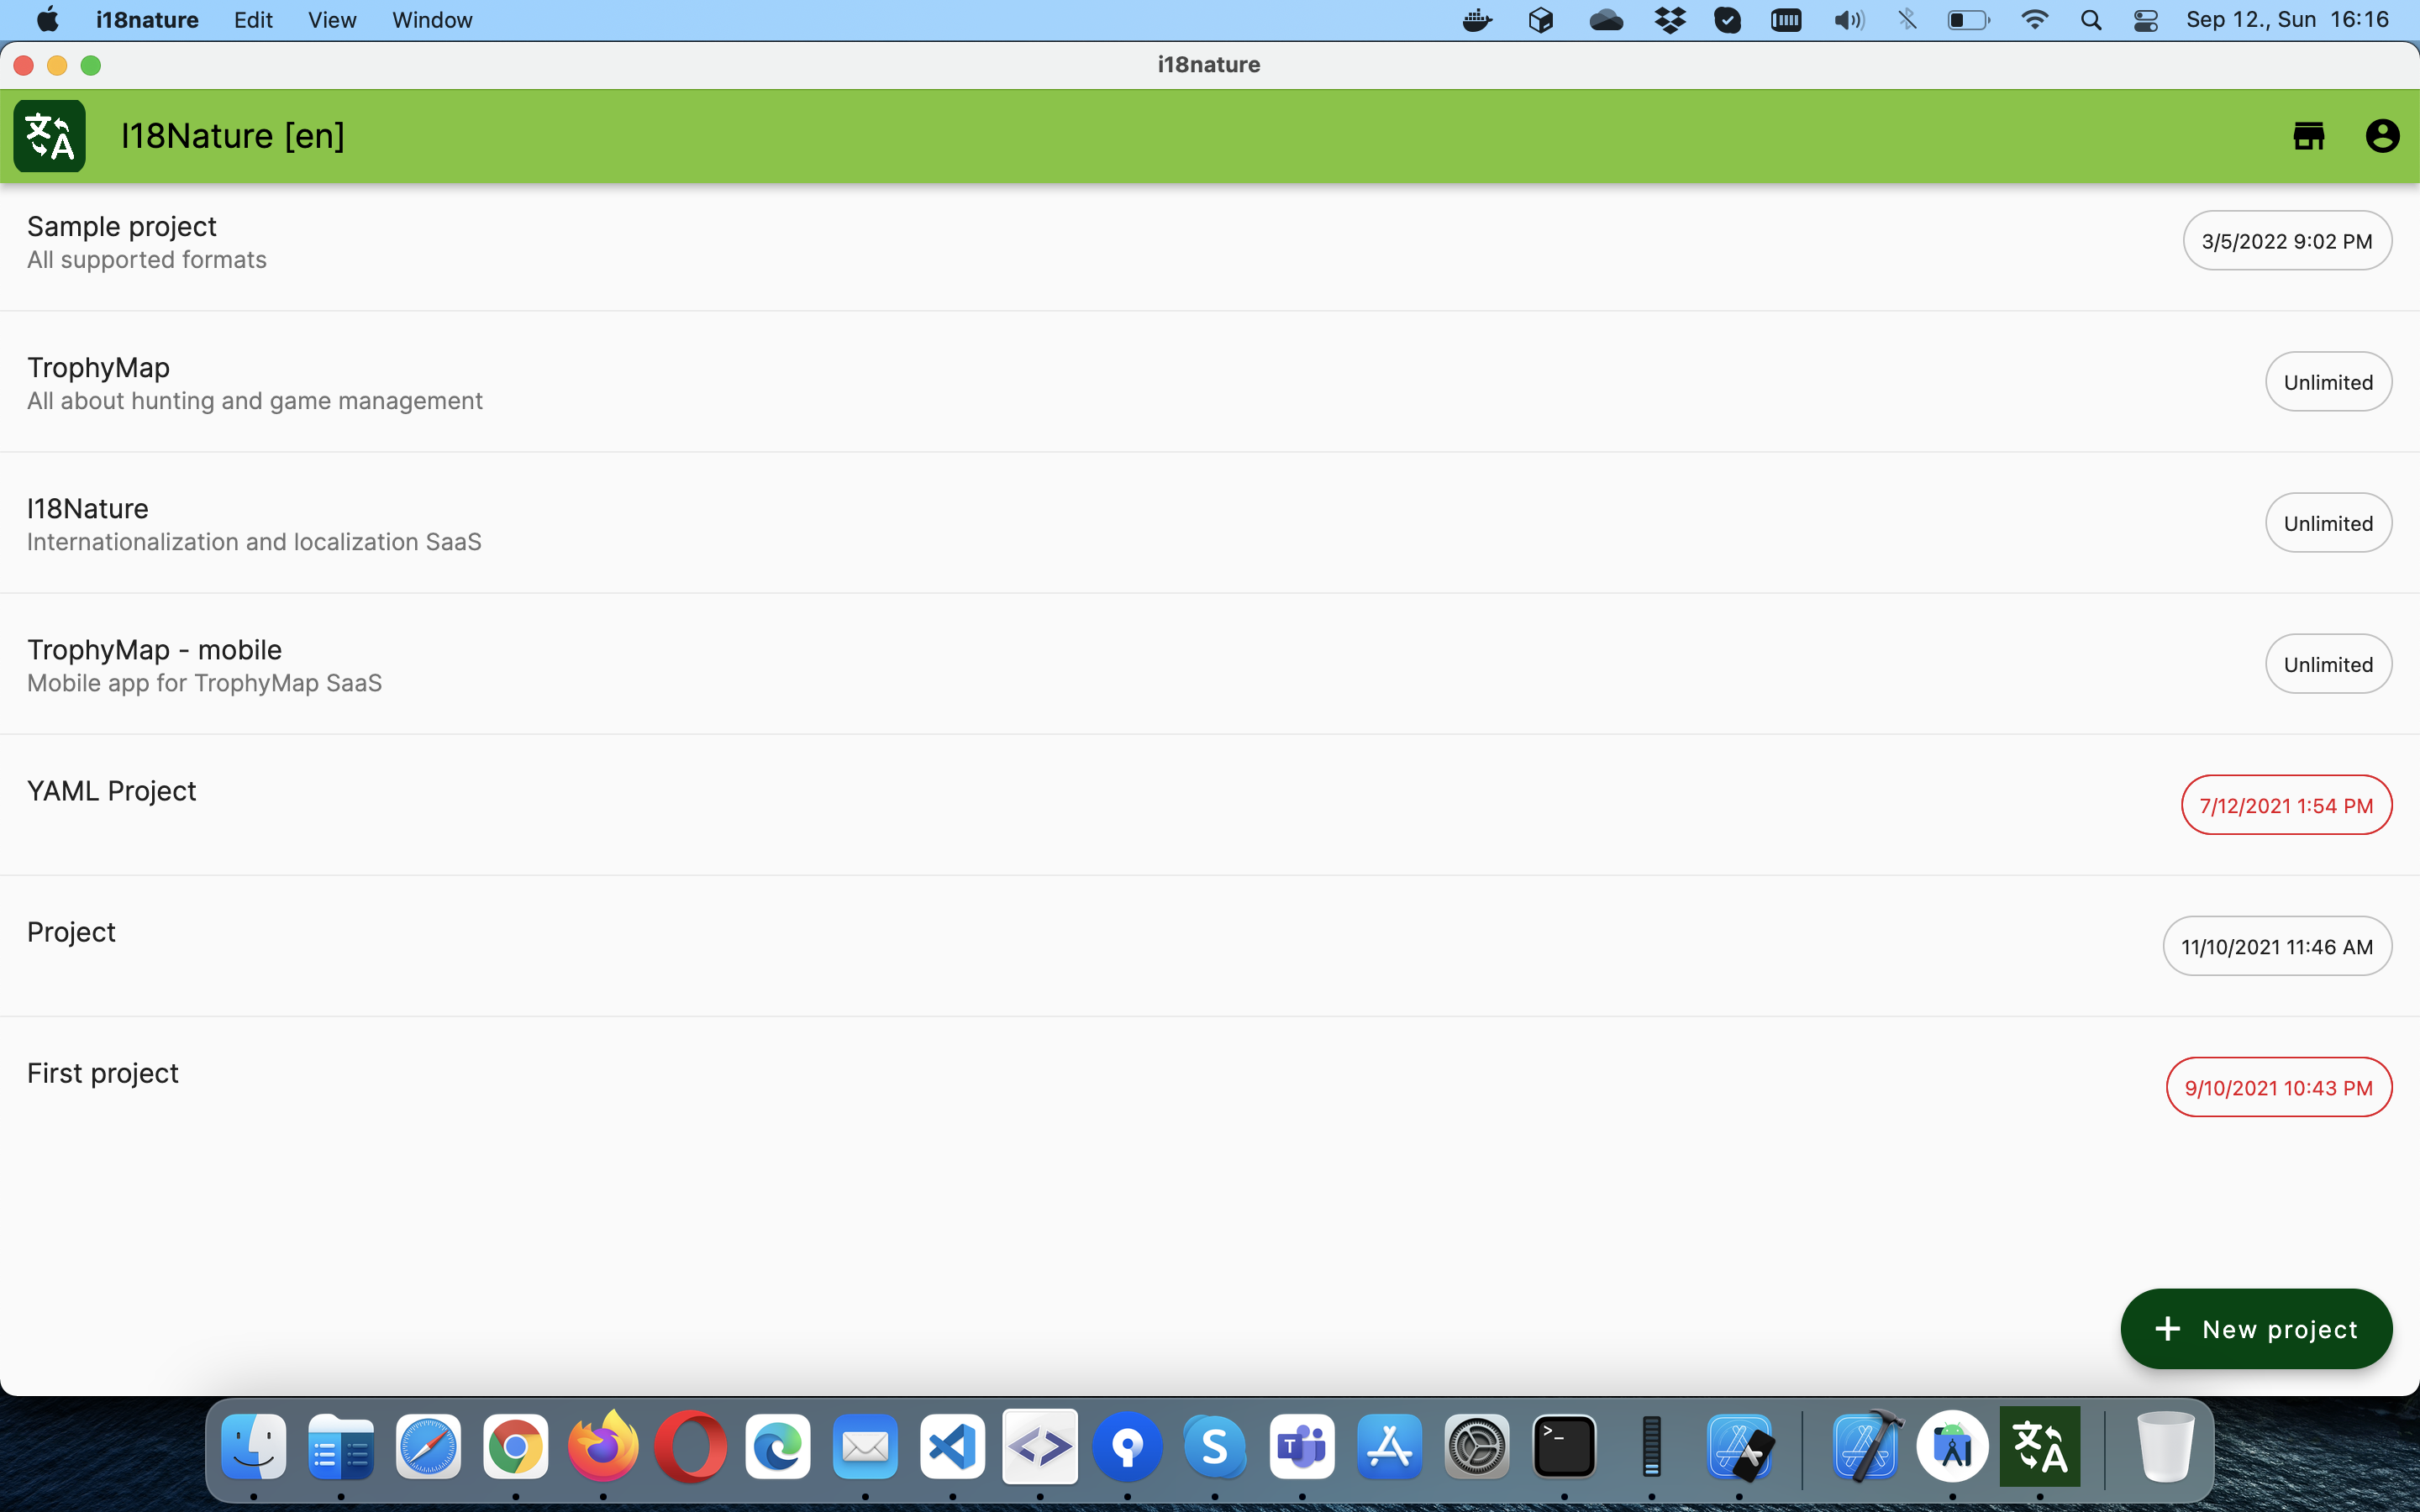This screenshot has height=1512, width=2420.
Task: Click Unlimited badge beside Internationalization SaaS project
Action: (x=2328, y=523)
